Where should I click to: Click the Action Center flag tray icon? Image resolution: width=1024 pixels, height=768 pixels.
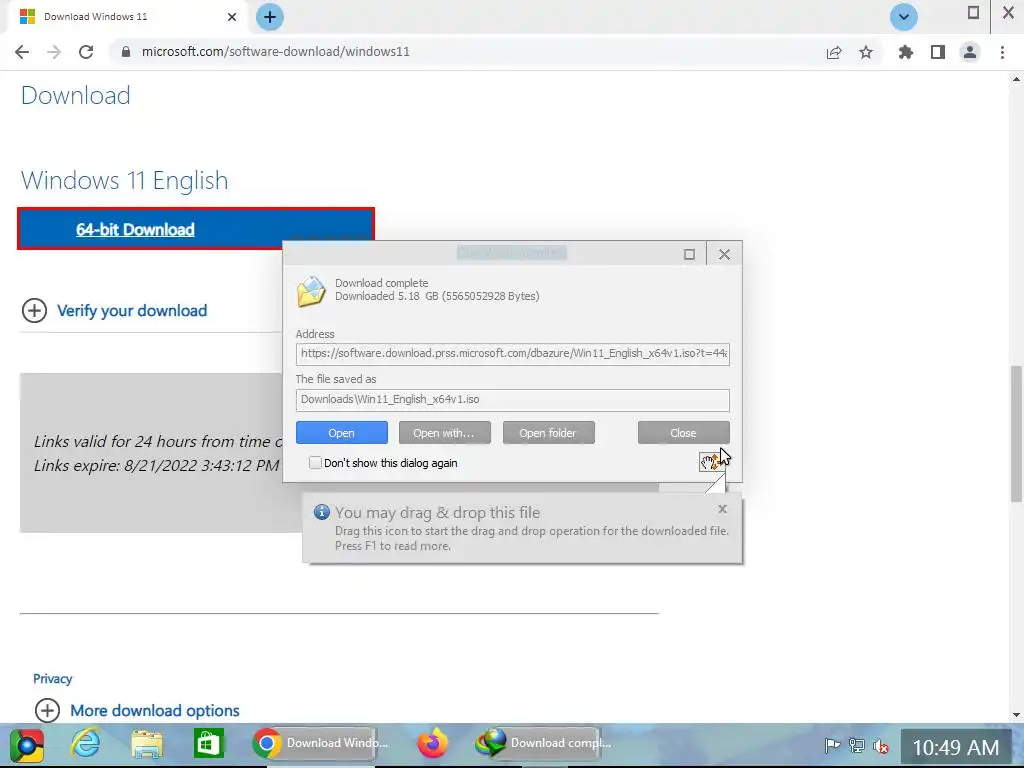(x=832, y=745)
